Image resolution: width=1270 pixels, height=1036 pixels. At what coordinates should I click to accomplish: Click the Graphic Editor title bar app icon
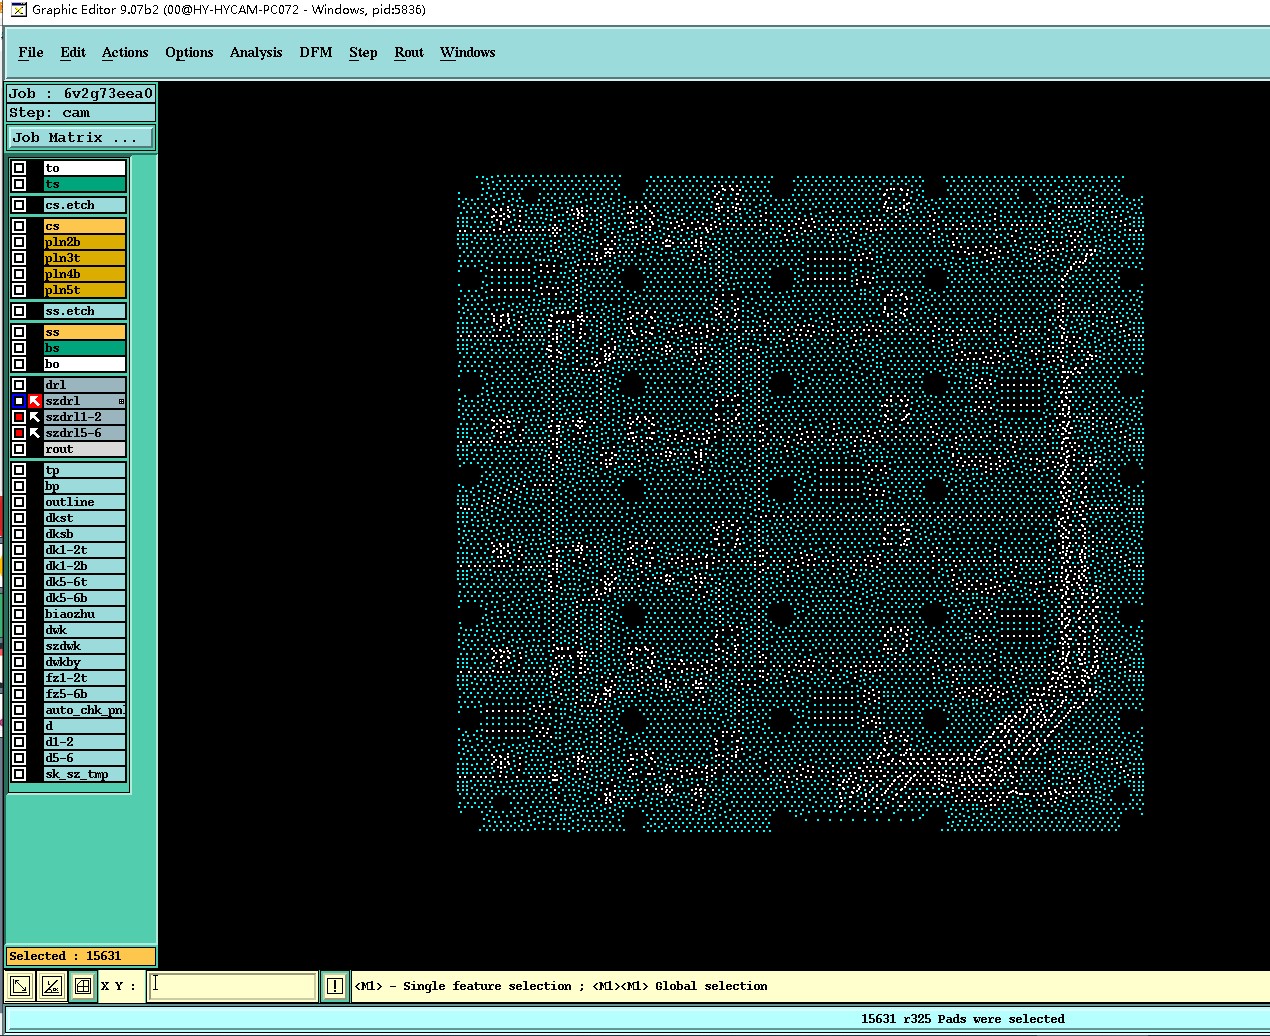19,10
